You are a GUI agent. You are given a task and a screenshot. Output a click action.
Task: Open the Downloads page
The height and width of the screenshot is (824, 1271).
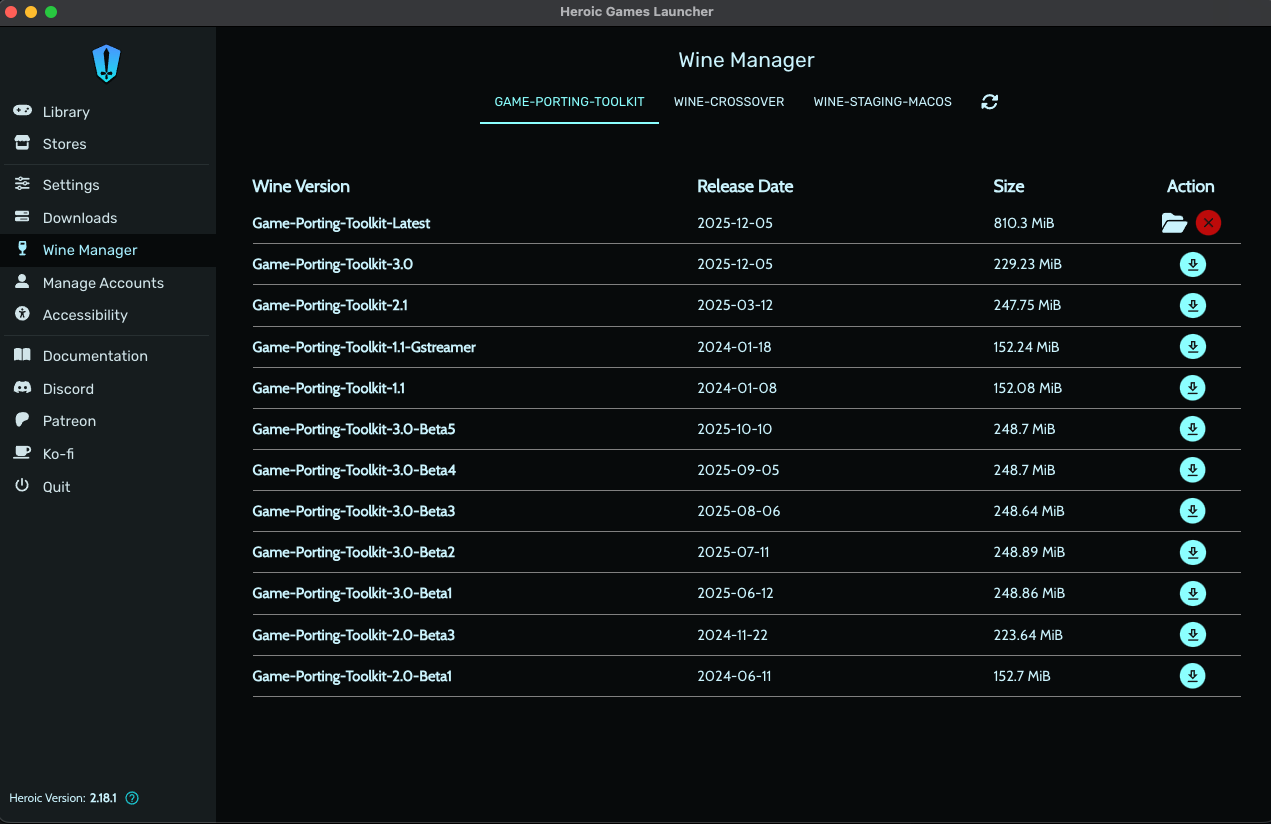[x=108, y=217]
